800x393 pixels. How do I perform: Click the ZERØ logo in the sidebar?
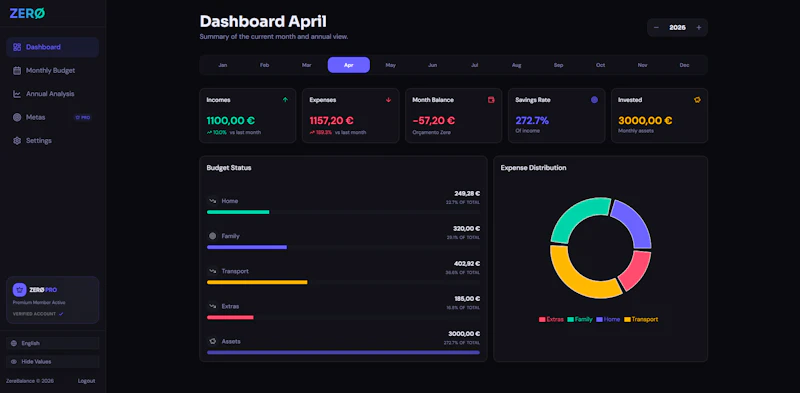[x=27, y=14]
